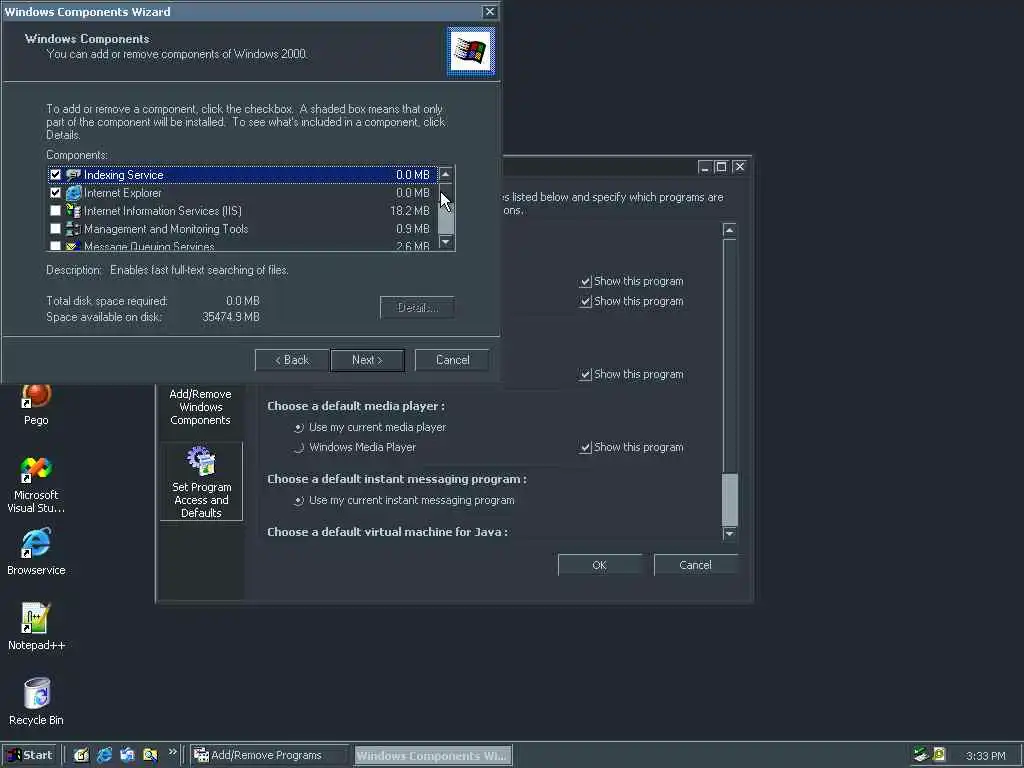Click the 0.9 MB size value

pos(413,229)
